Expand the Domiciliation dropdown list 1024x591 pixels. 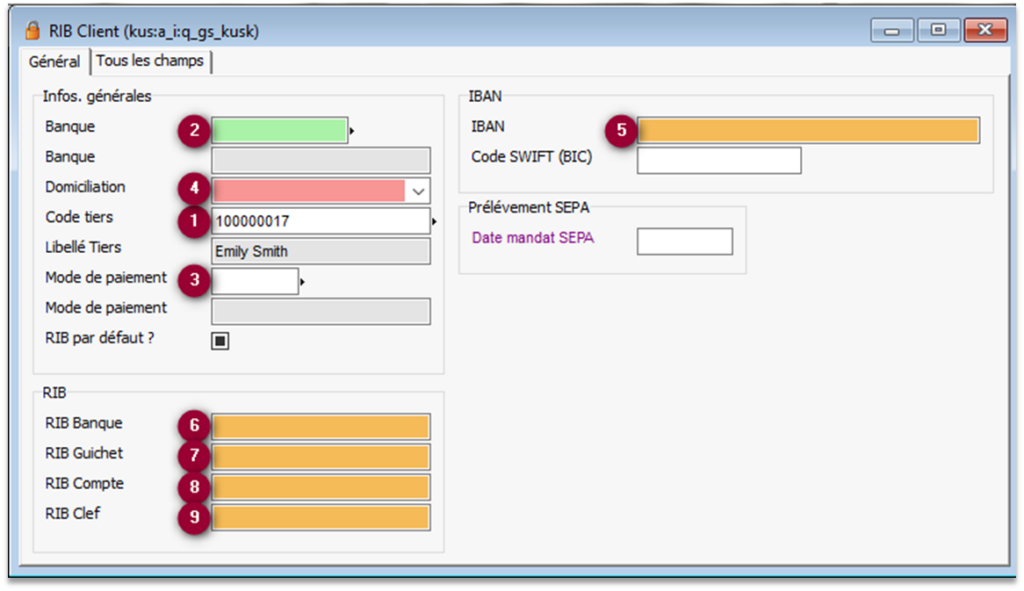tap(418, 191)
